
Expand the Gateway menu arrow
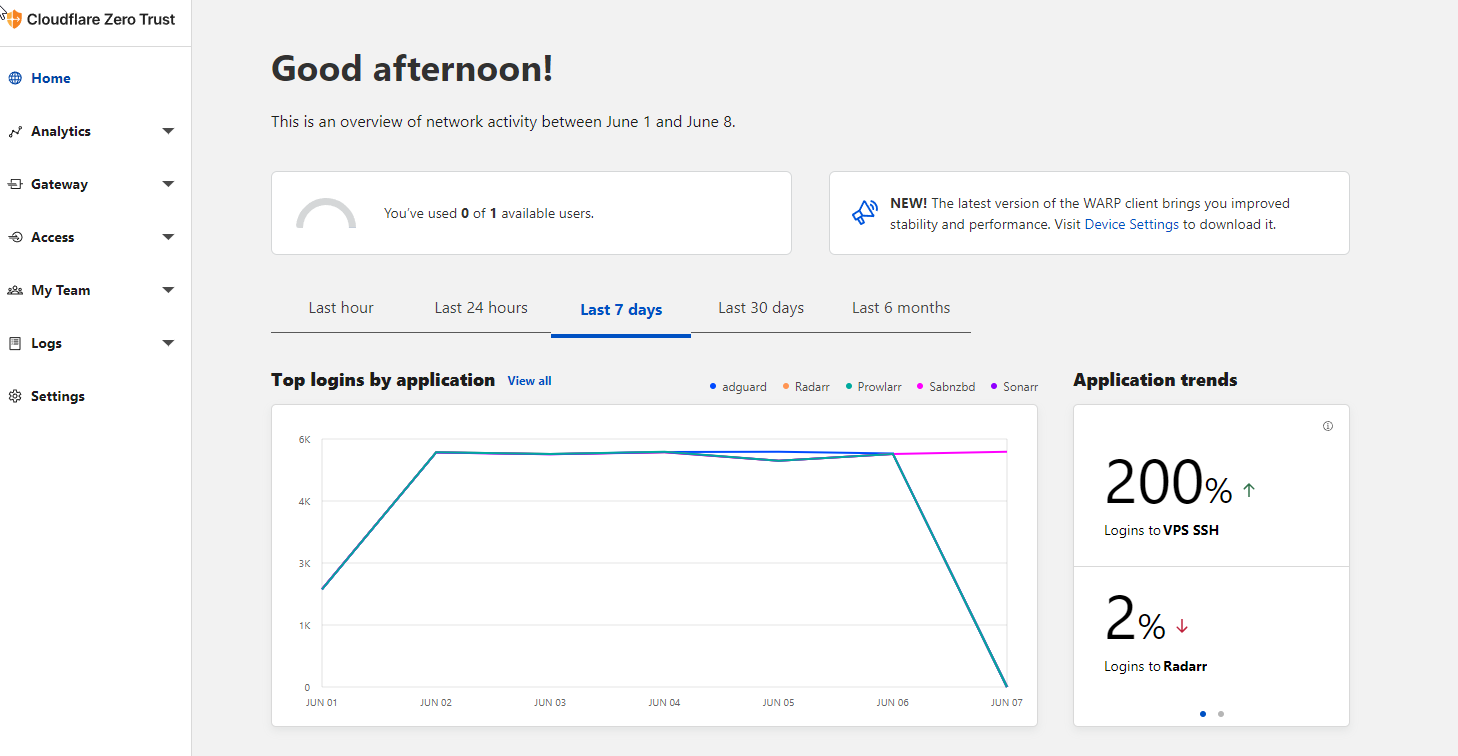coord(168,184)
